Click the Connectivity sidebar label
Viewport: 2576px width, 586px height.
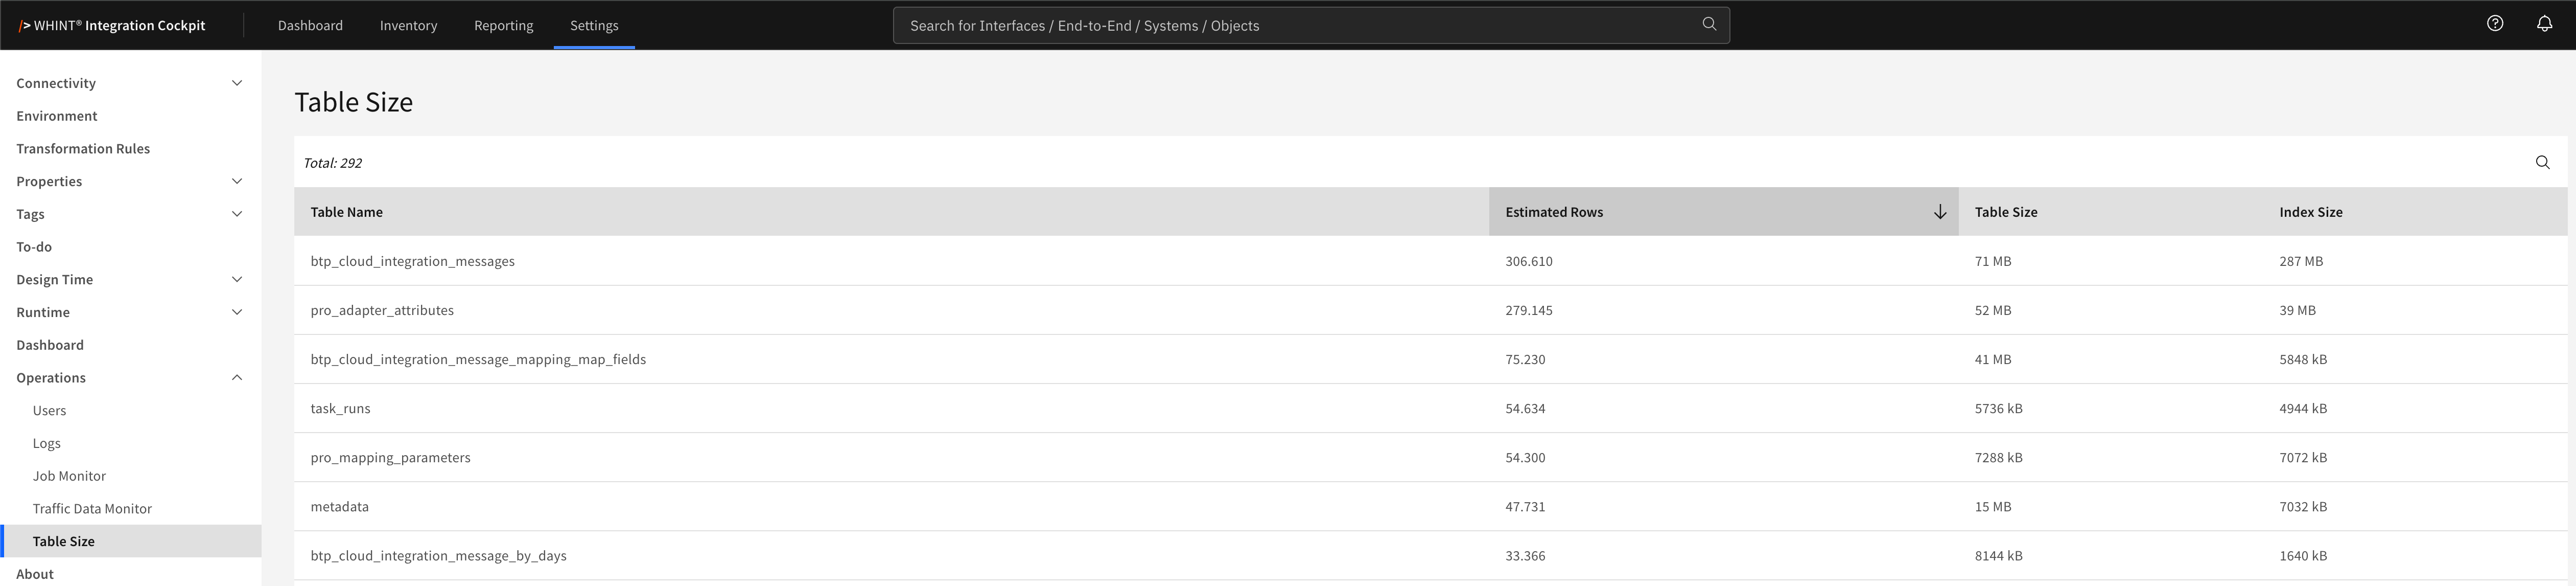(x=56, y=83)
